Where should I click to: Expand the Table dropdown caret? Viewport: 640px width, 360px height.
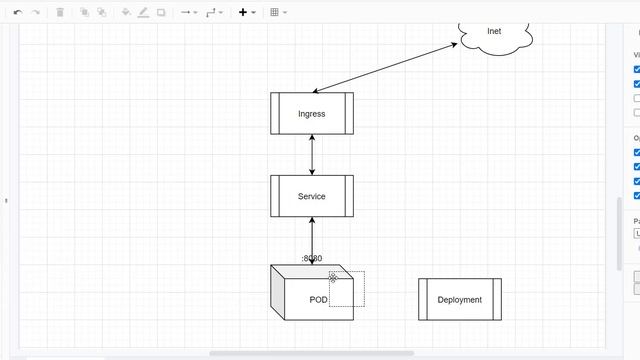point(285,13)
